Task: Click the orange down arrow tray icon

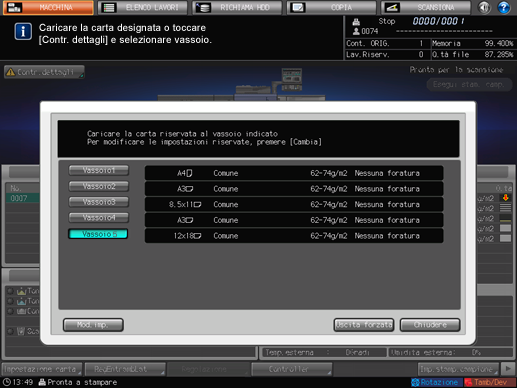Action: 506,198
